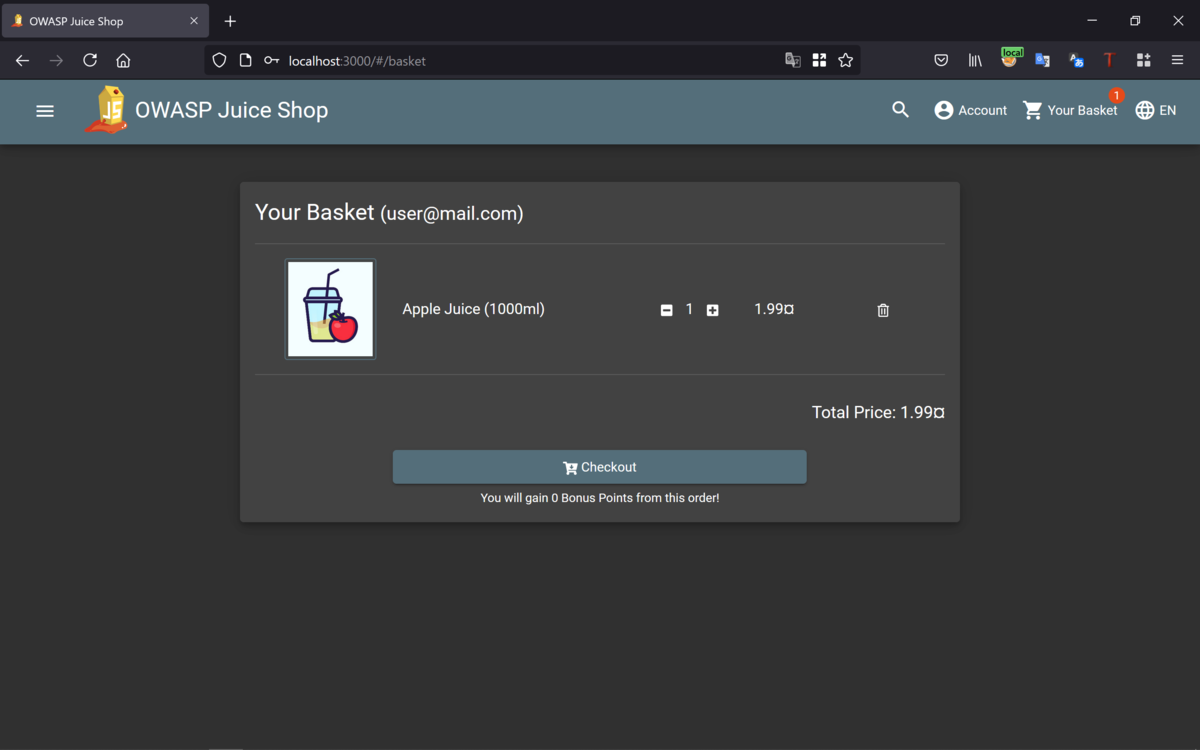The image size is (1200, 750).
Task: Click the Google Translate extension icon
Action: click(x=1042, y=60)
